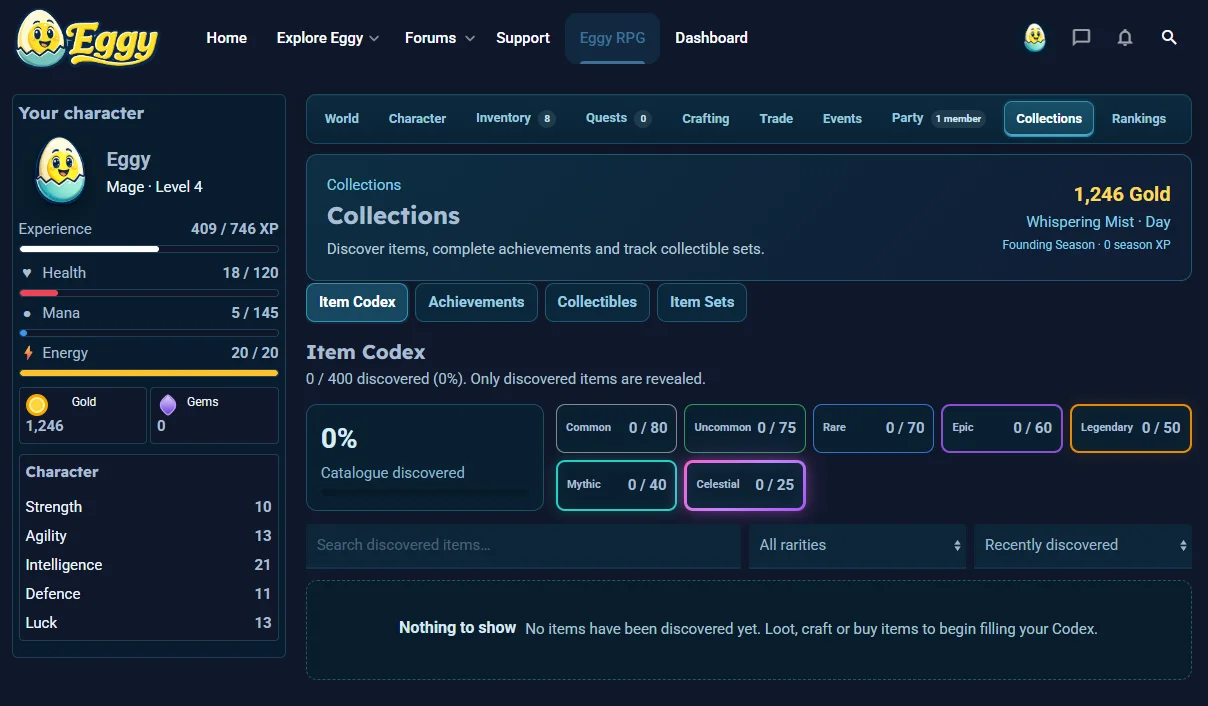Viewport: 1208px width, 706px height.
Task: Filter by the Celestial rarity card
Action: [x=745, y=485]
